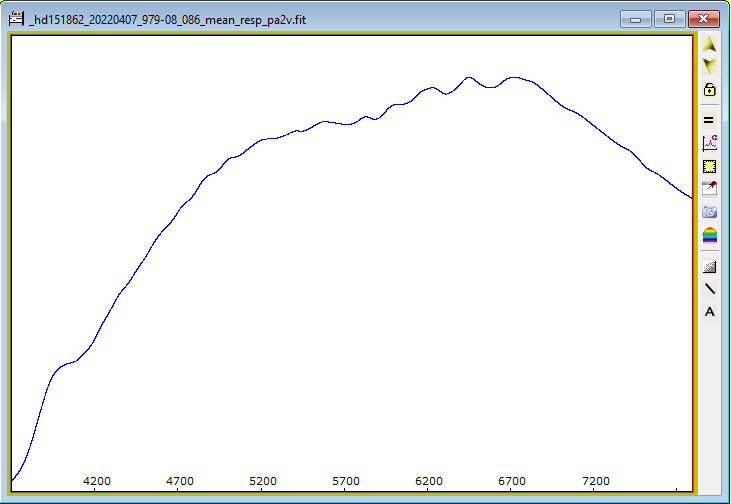Minimize the spectrum profile window

pos(635,19)
